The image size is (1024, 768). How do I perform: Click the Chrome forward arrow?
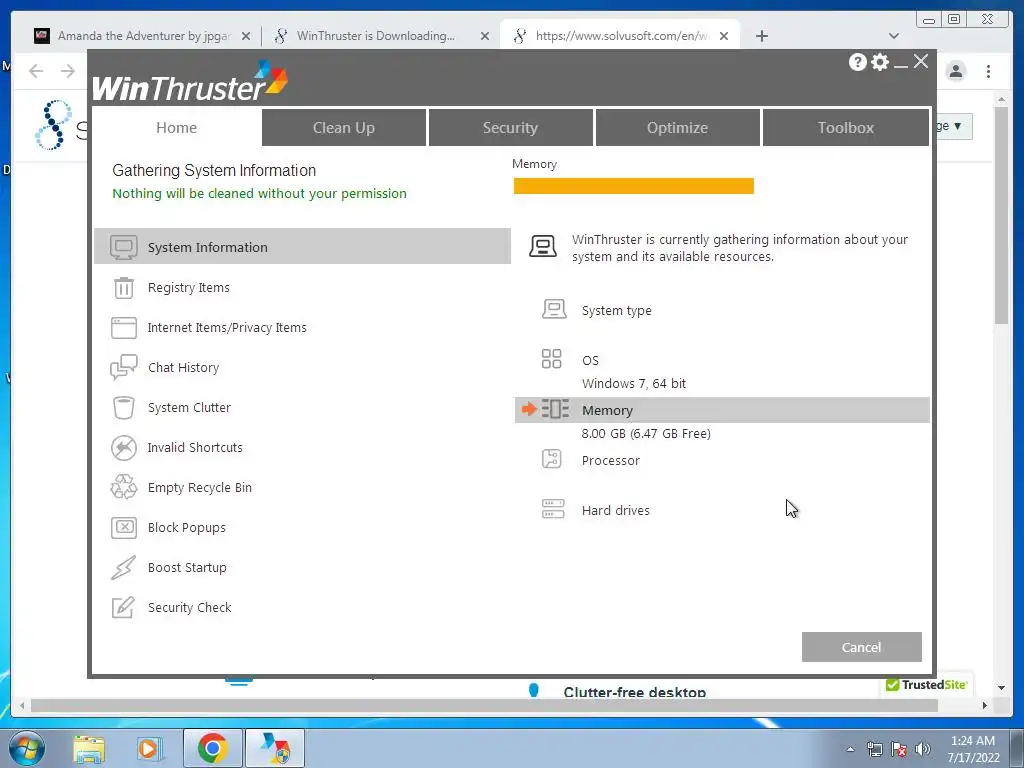click(68, 71)
